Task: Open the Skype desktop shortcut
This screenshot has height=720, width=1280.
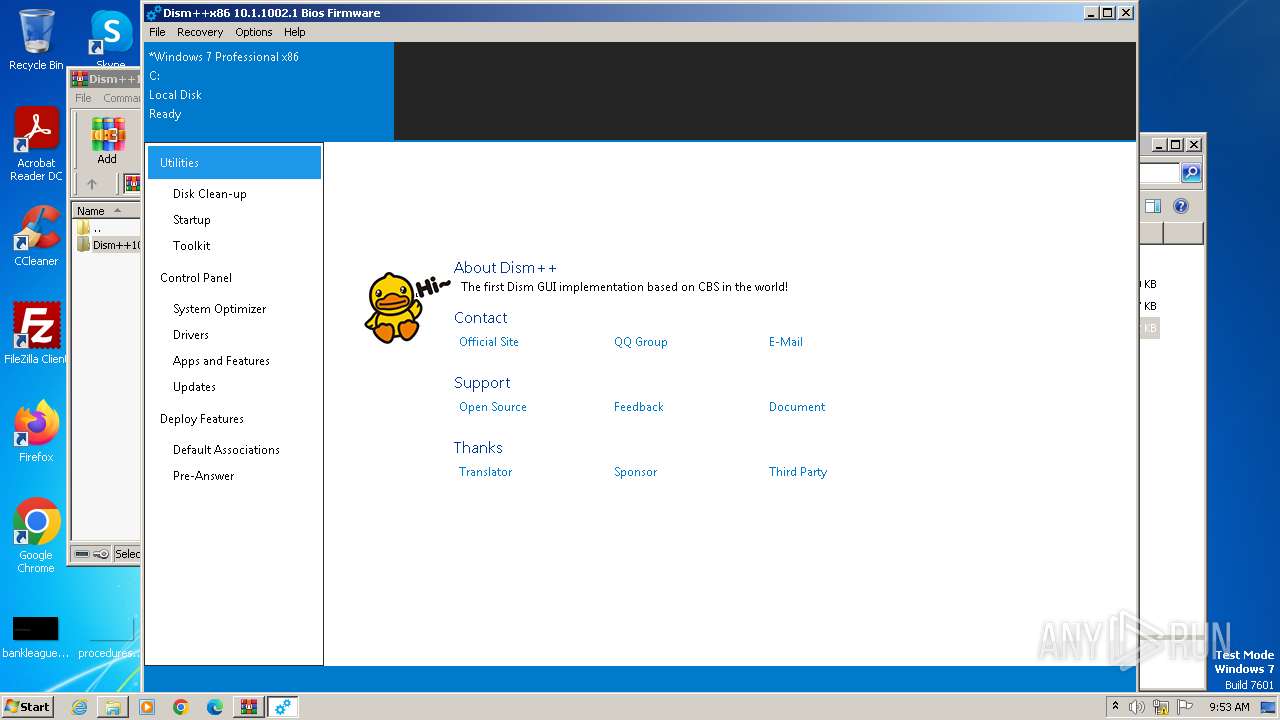Action: click(111, 40)
